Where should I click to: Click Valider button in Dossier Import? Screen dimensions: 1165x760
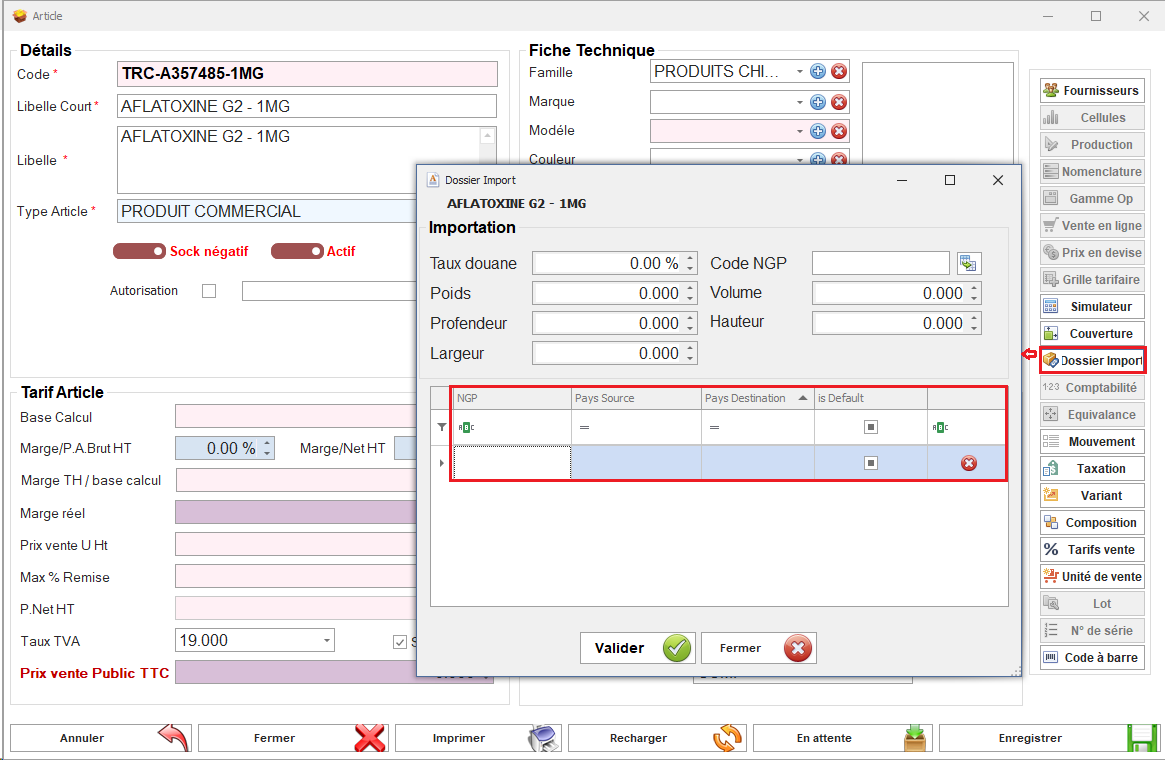point(637,648)
